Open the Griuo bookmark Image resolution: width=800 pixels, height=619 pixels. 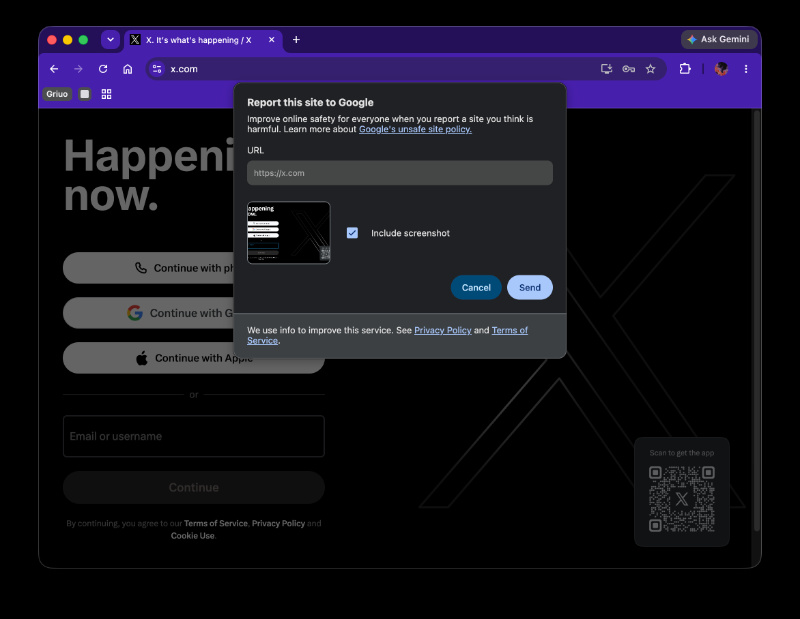coord(57,94)
